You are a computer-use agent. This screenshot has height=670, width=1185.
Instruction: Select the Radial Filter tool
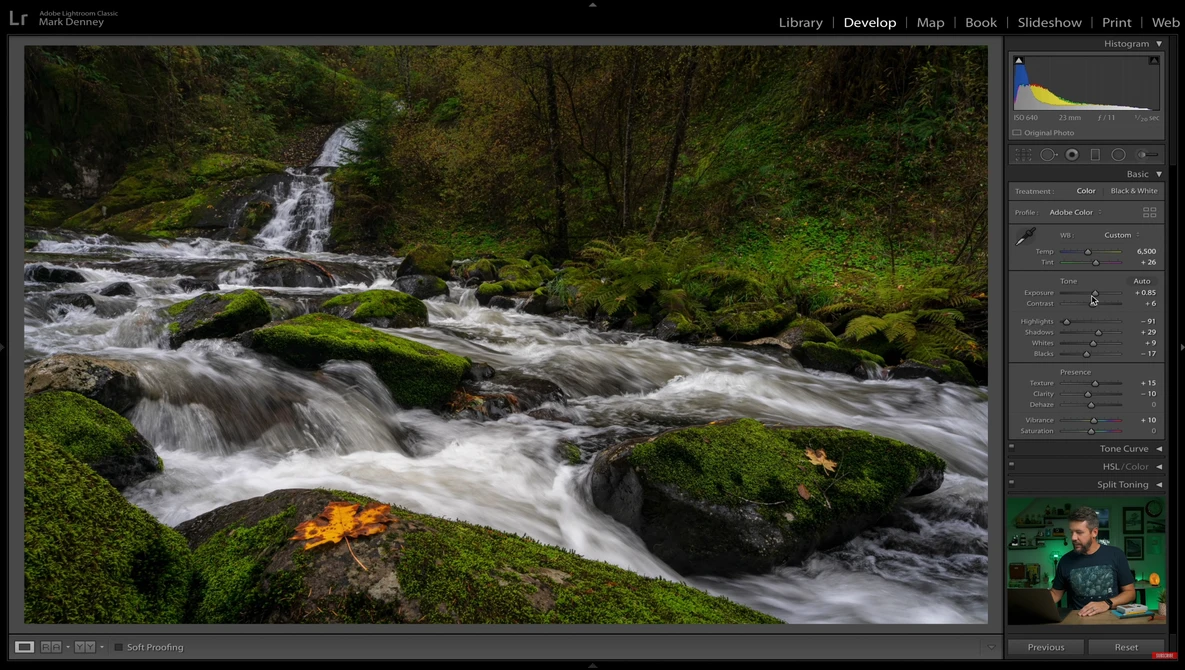[1118, 155]
